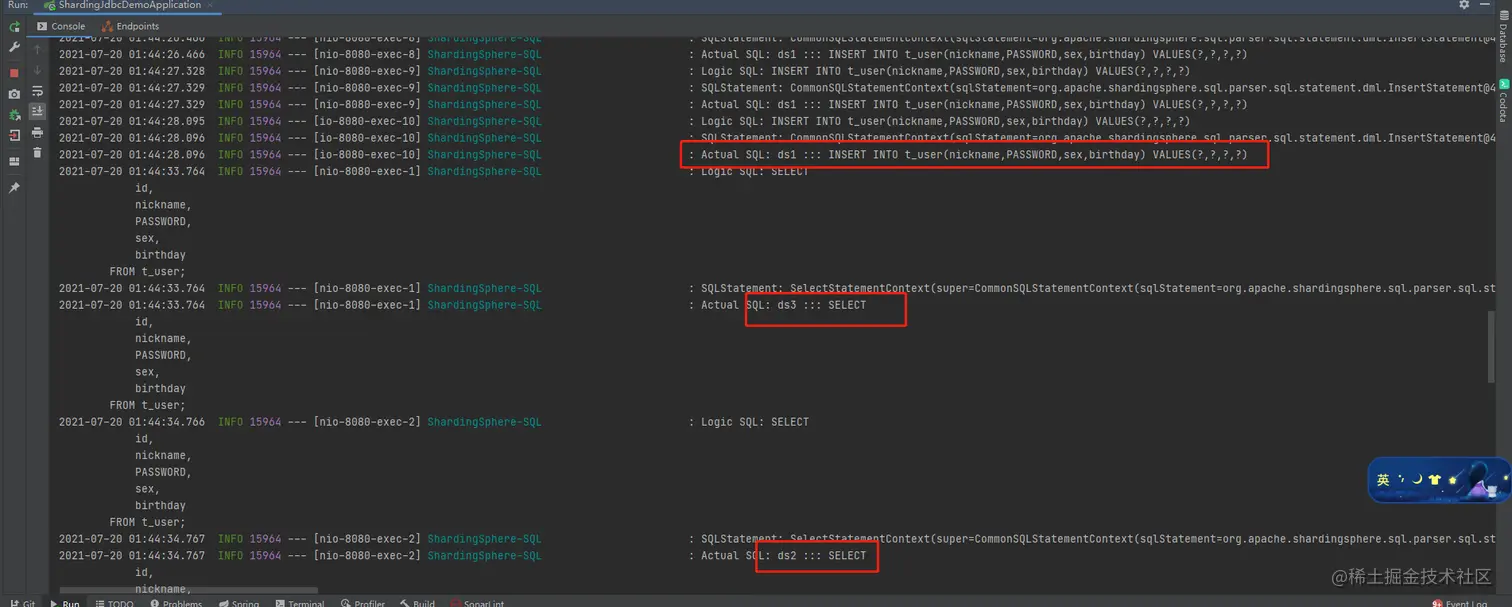Viewport: 1512px width, 607px height.
Task: Switch to the Endpoints tab
Action: click(130, 26)
